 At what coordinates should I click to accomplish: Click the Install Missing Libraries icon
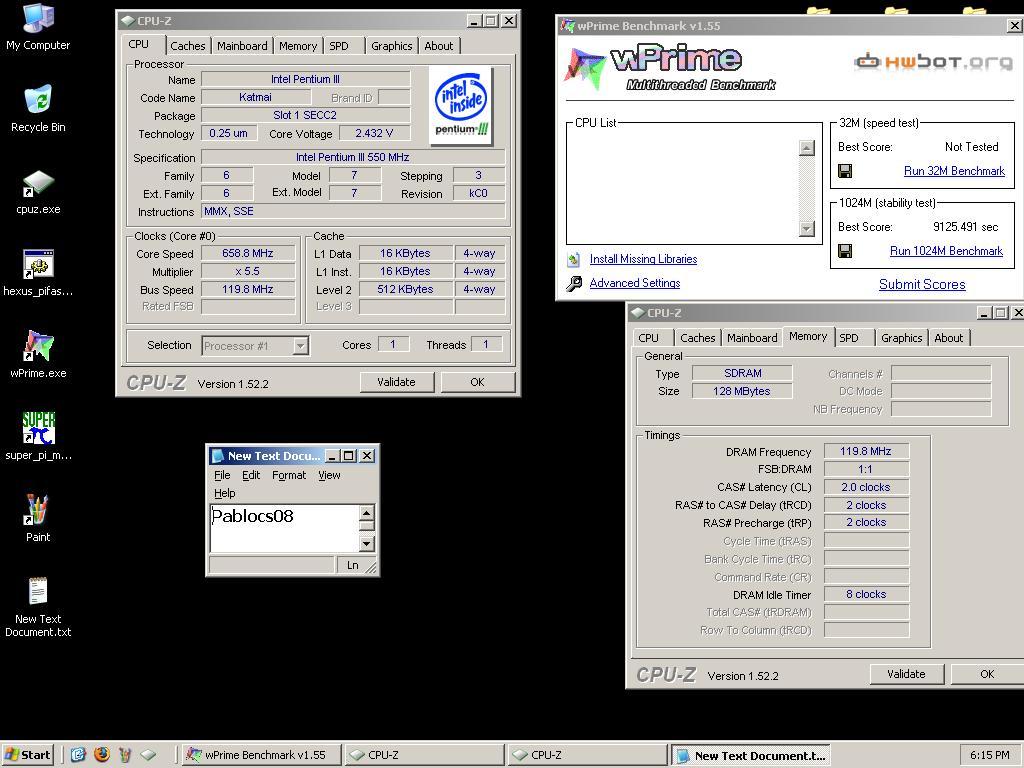point(573,259)
